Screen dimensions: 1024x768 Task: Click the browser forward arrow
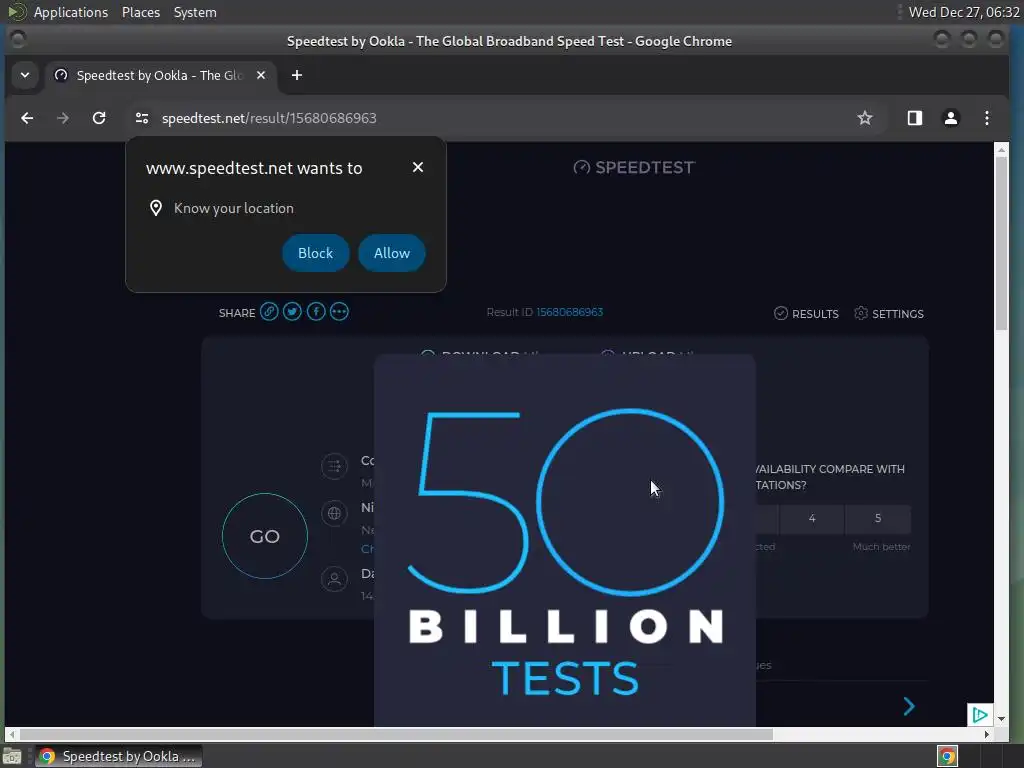pos(63,118)
